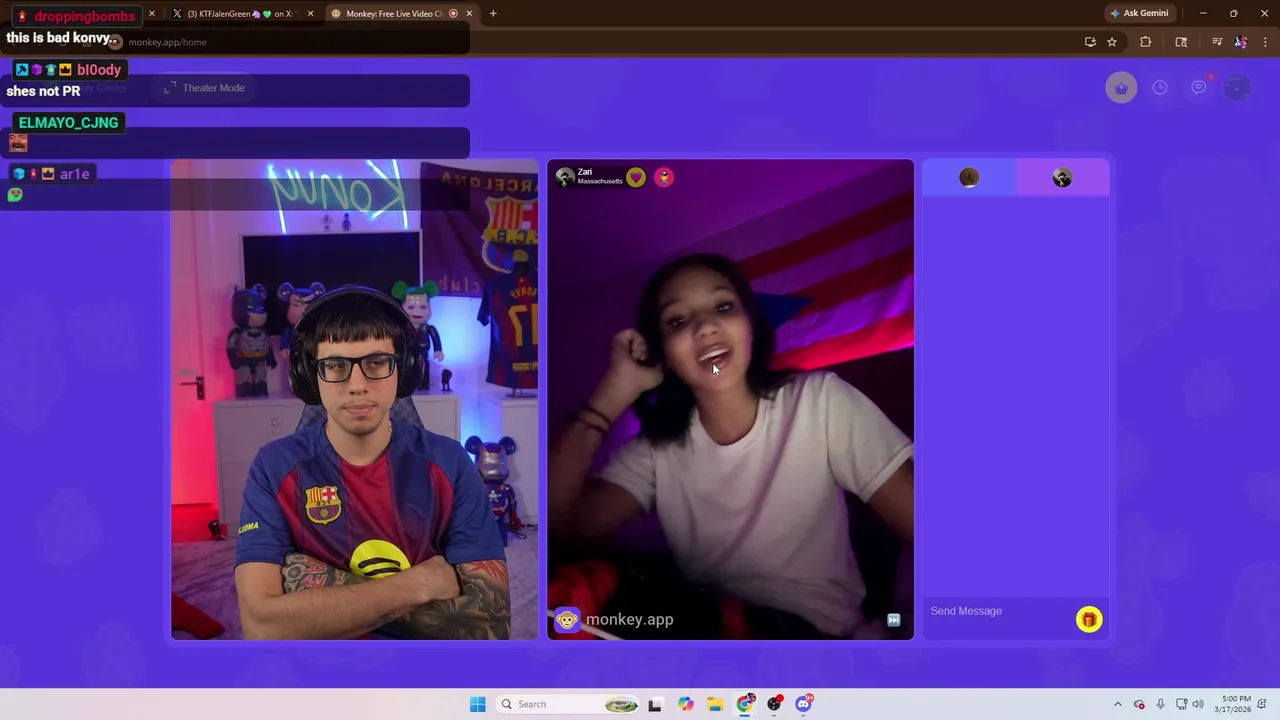This screenshot has height=720, width=1280.
Task: Click the heart badge next to Zari
Action: coord(636,178)
